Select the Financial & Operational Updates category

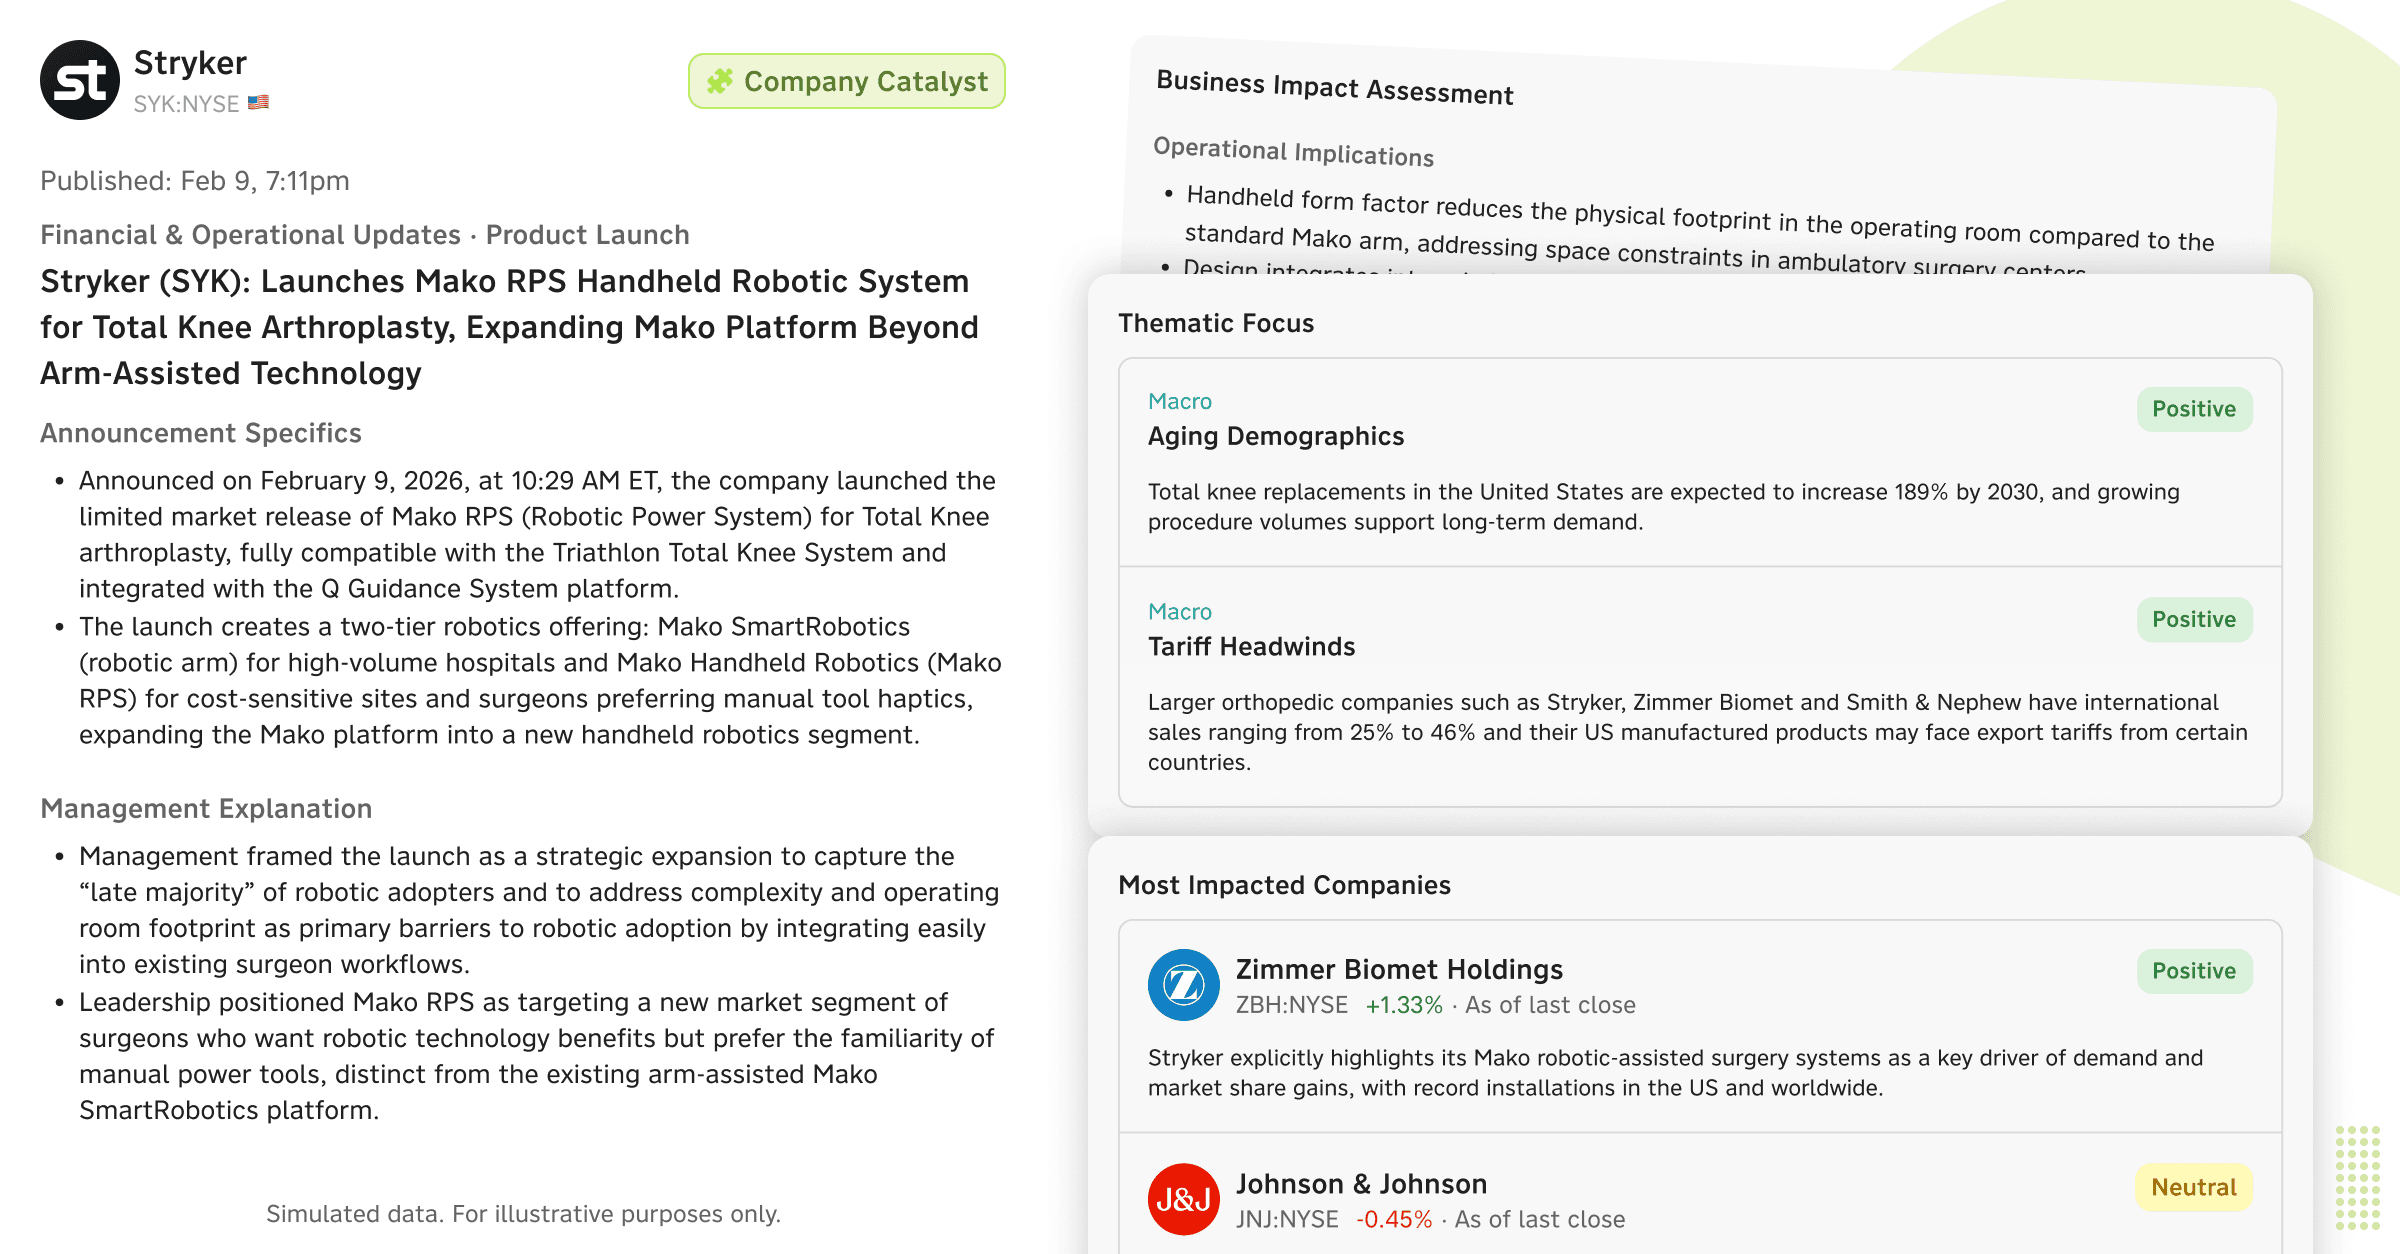(250, 234)
